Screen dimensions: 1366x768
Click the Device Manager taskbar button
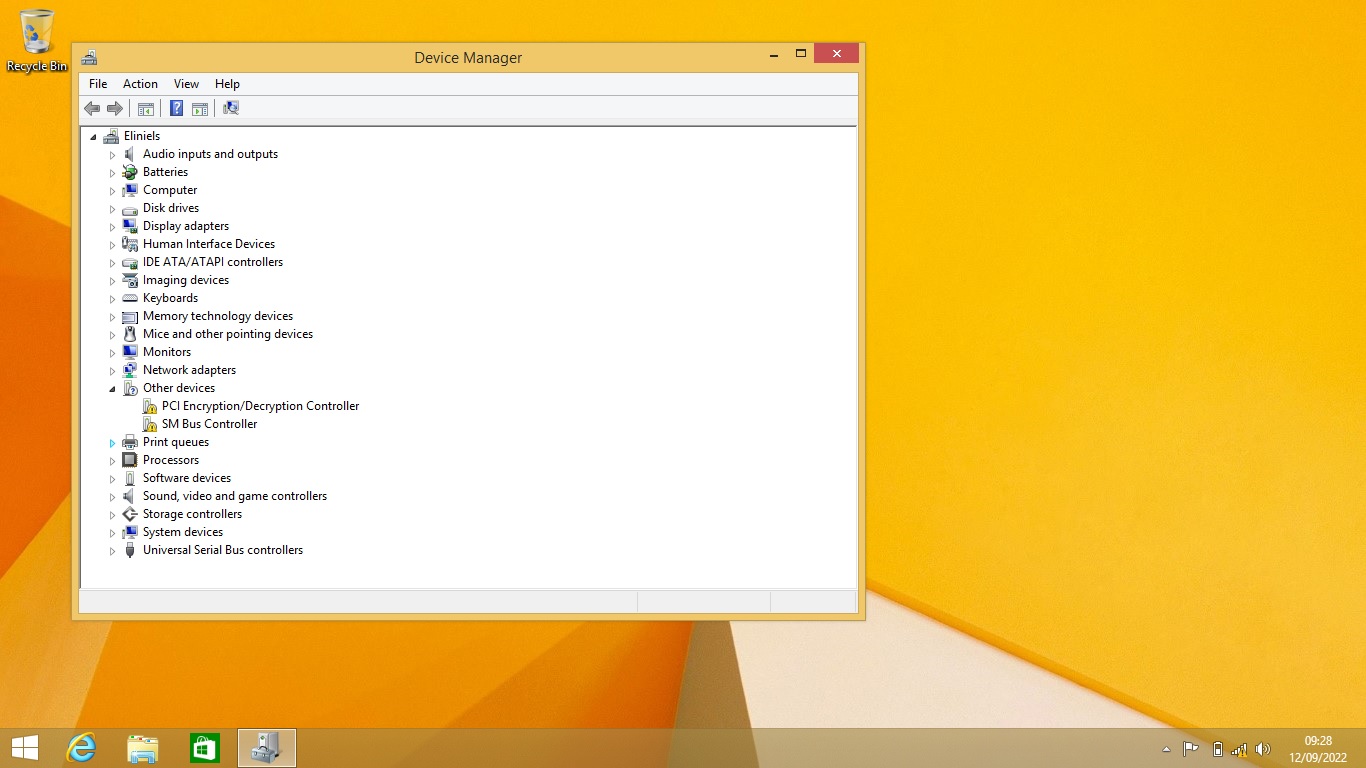[267, 748]
